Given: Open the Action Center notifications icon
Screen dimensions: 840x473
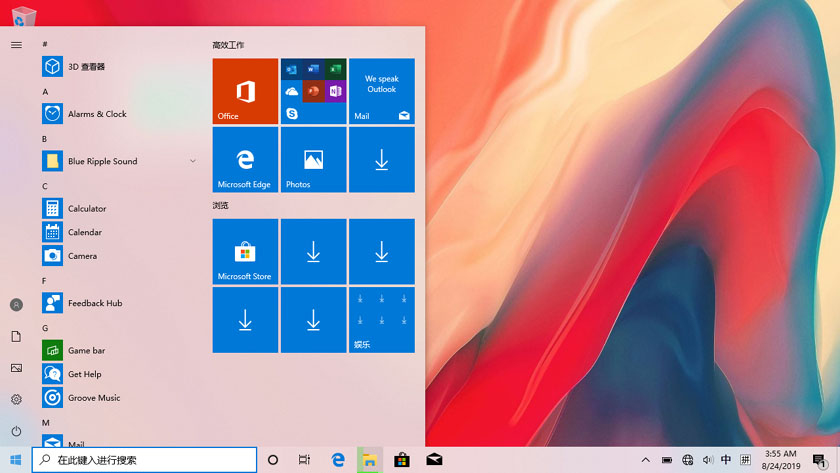Looking at the screenshot, I should pyautogui.click(x=819, y=460).
